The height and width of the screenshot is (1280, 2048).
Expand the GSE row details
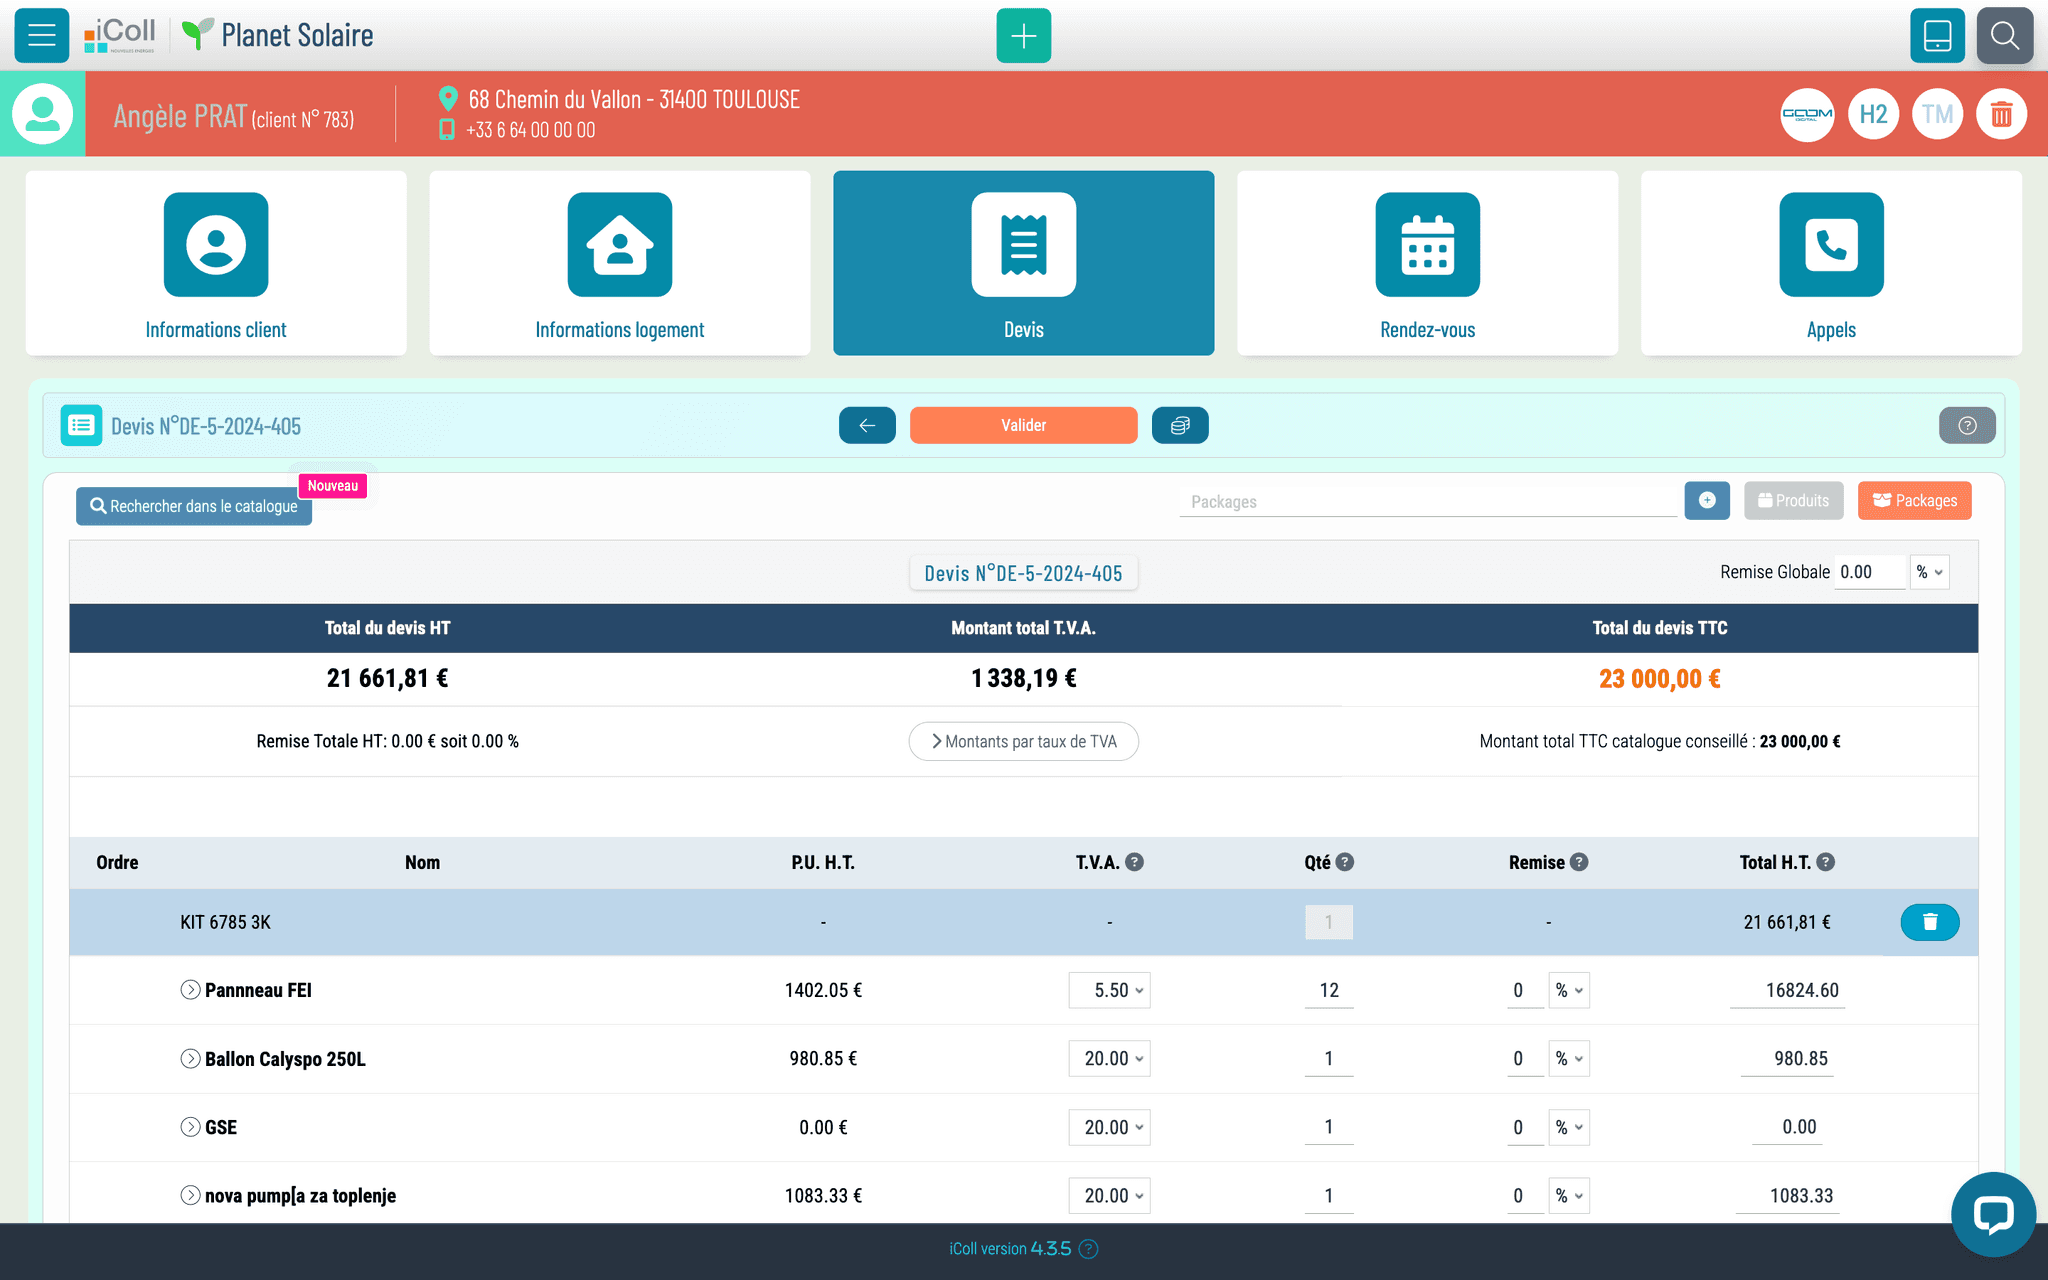coord(190,1127)
